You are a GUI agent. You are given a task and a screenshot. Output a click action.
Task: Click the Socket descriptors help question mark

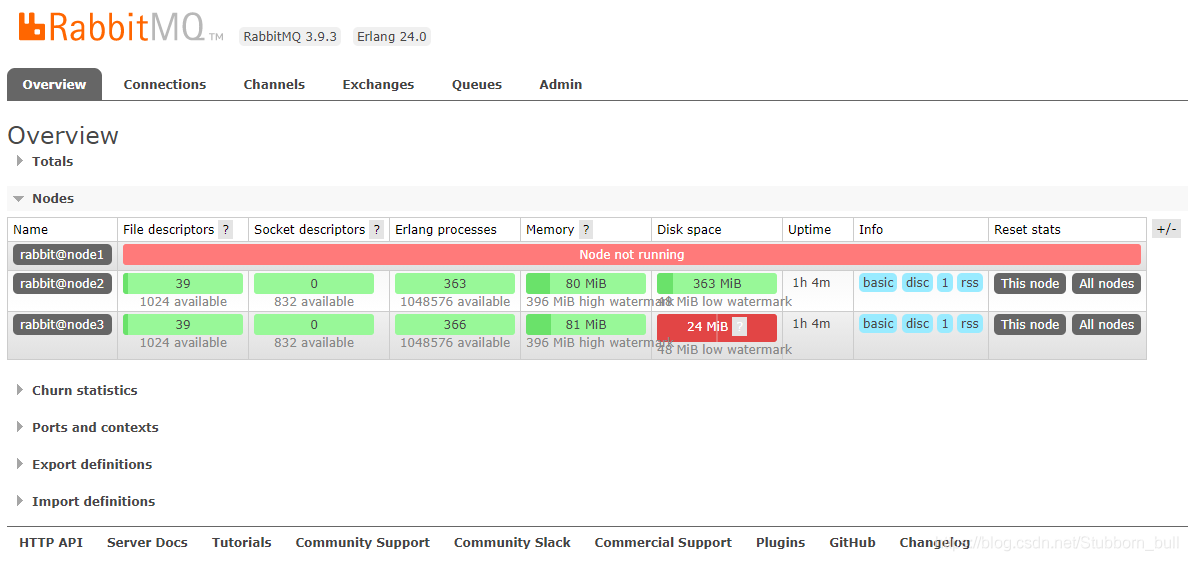[377, 230]
